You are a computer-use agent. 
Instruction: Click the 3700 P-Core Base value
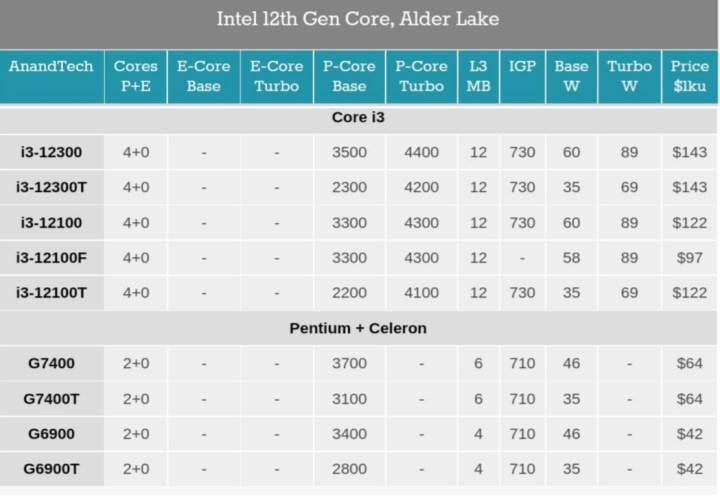click(349, 362)
